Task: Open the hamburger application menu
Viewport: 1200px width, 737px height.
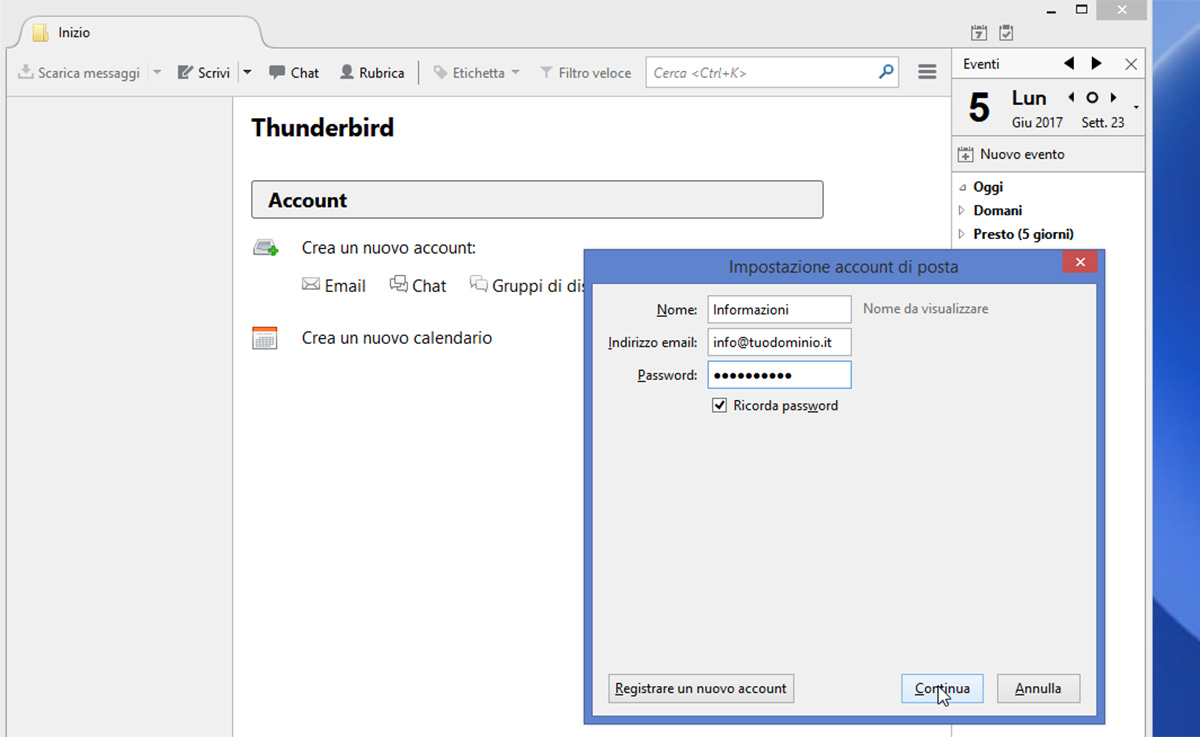Action: 927,73
